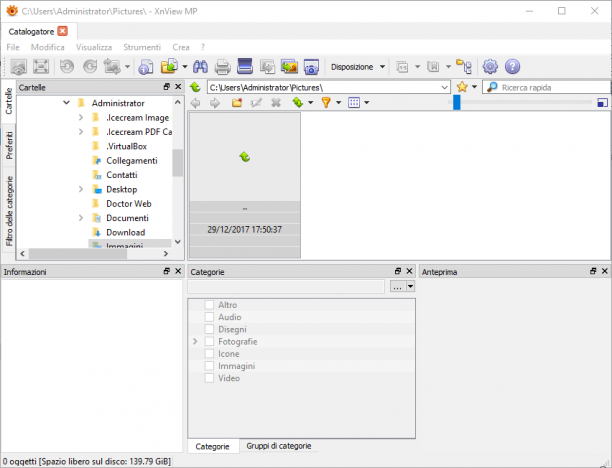This screenshot has width=612, height=468.
Task: Check the Video category
Action: pyautogui.click(x=209, y=378)
